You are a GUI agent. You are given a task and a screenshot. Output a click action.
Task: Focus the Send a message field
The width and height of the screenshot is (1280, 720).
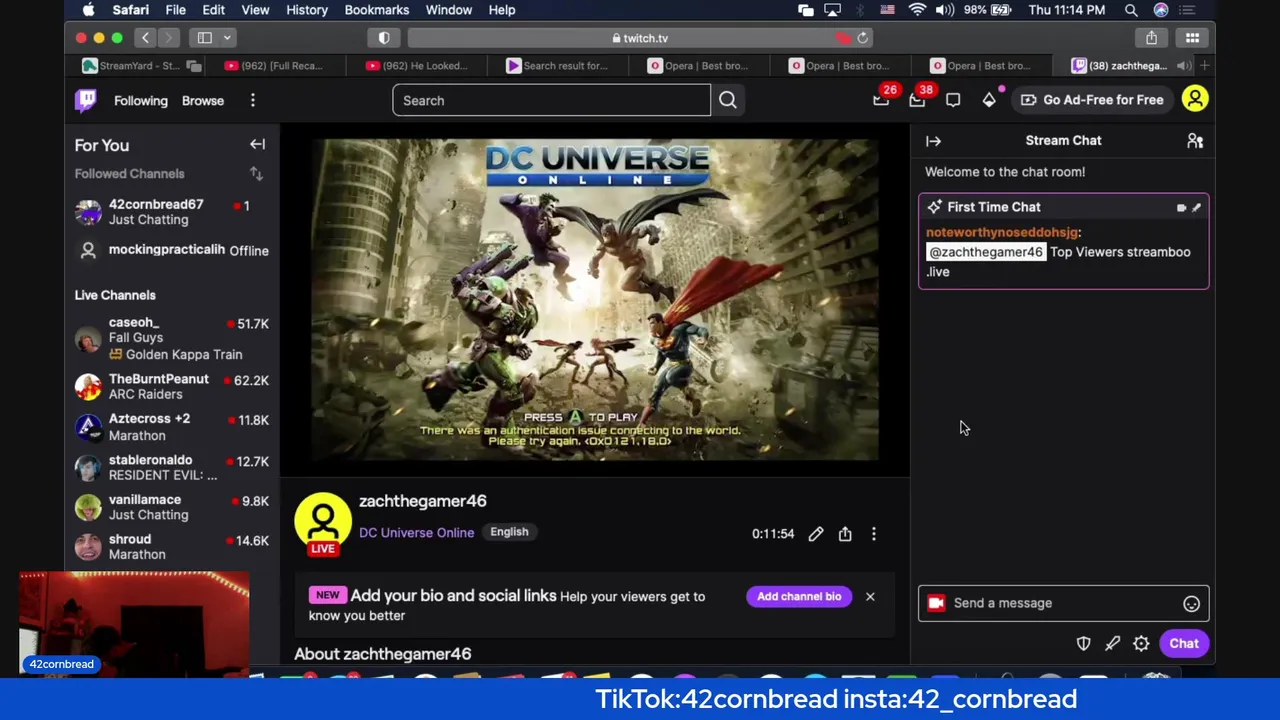tap(1063, 603)
